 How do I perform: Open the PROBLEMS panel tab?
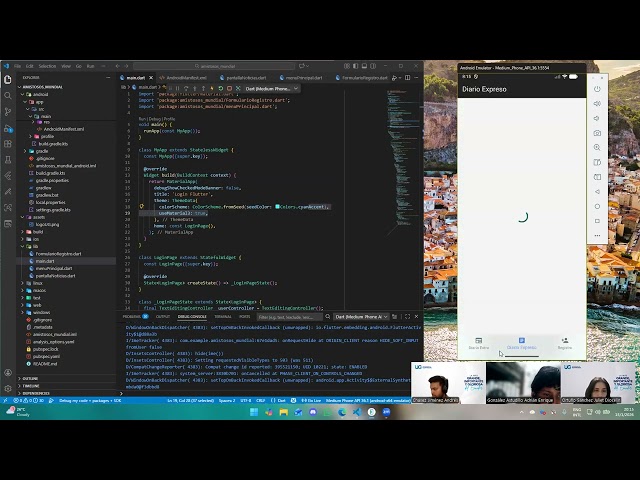pos(131,317)
